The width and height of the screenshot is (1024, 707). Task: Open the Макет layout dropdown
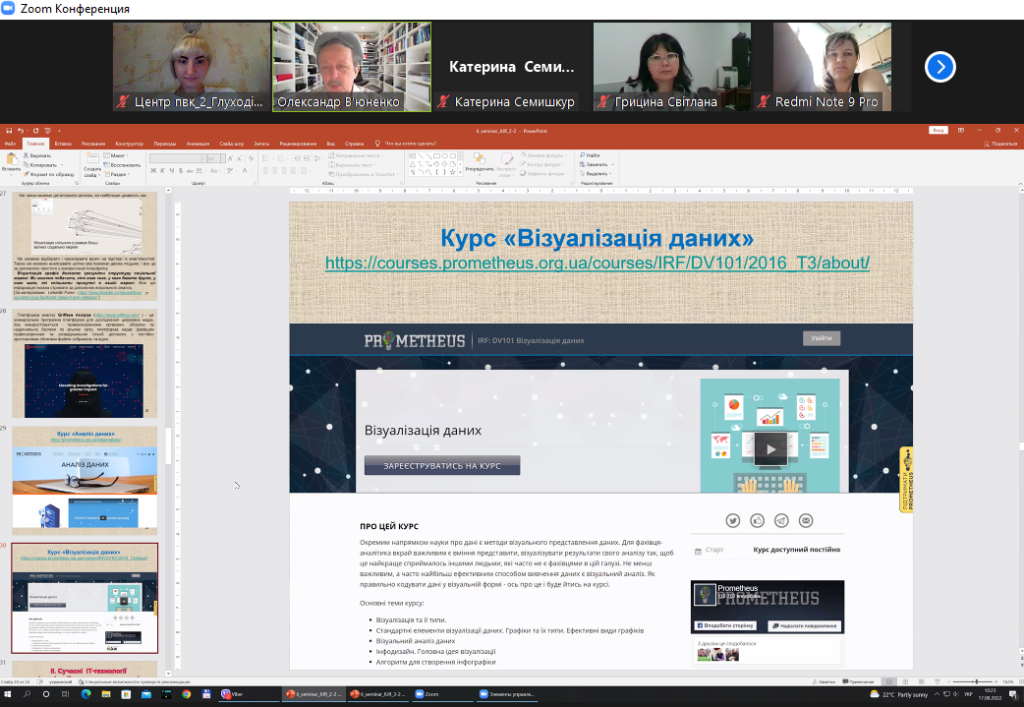117,156
